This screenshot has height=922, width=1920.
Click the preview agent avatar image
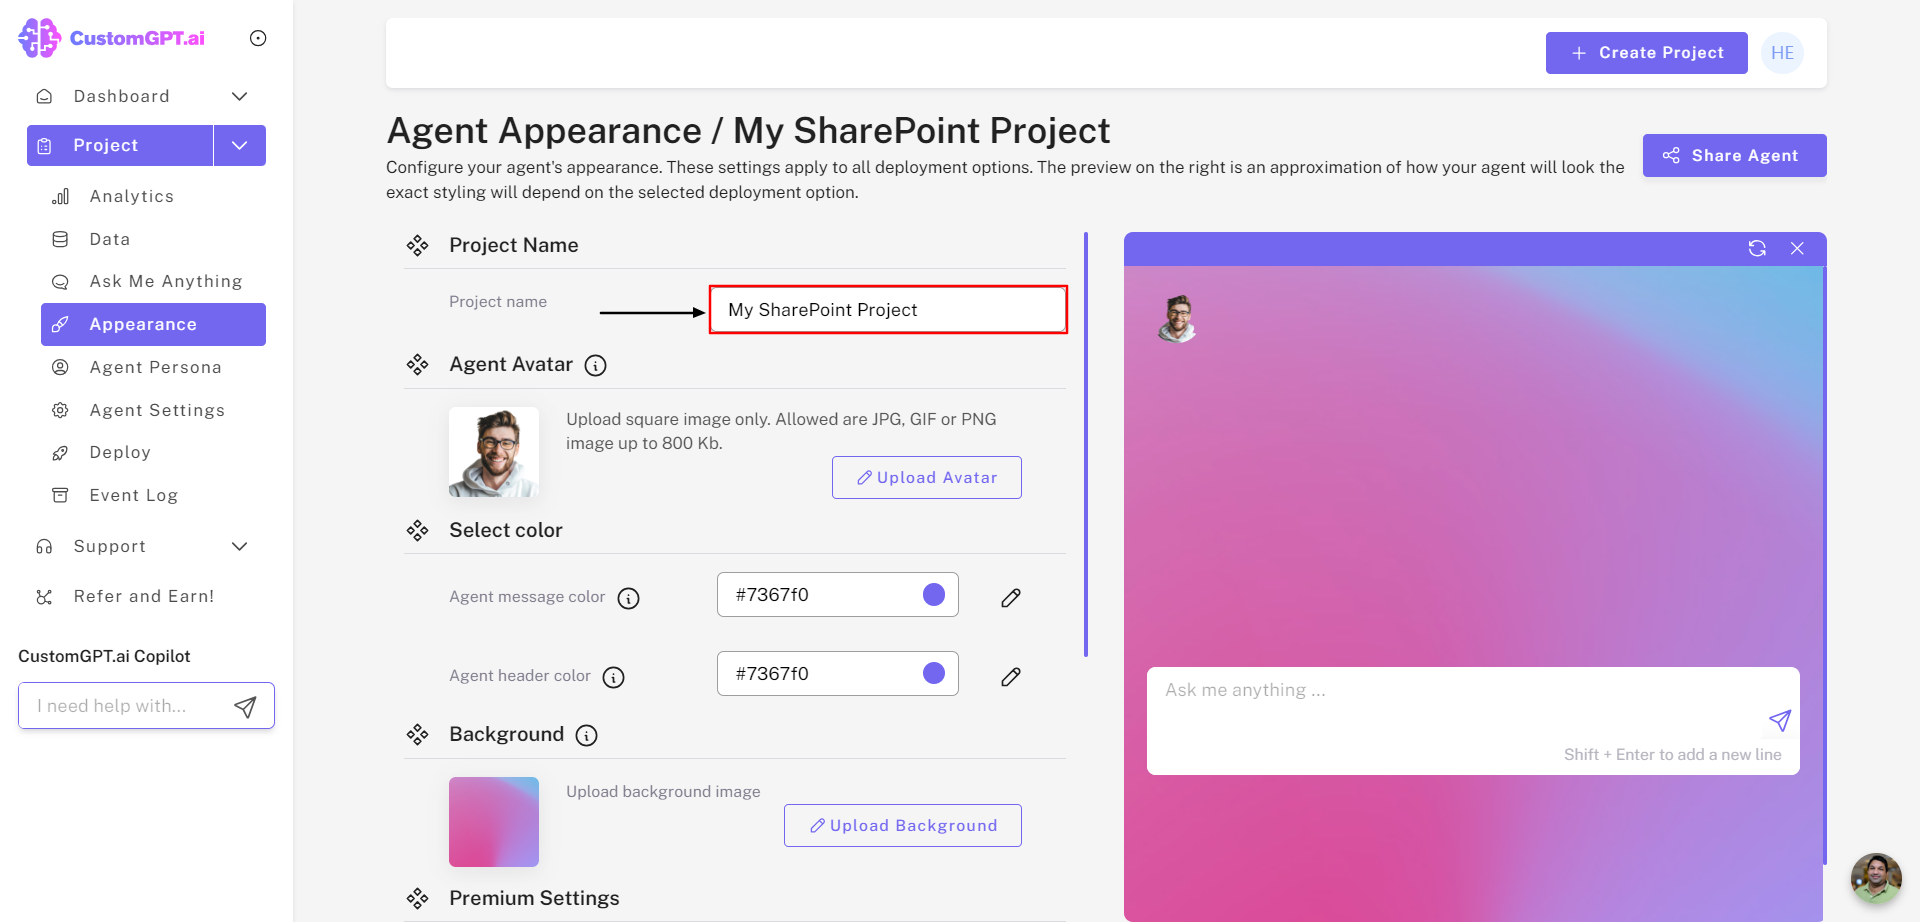[x=1178, y=319]
